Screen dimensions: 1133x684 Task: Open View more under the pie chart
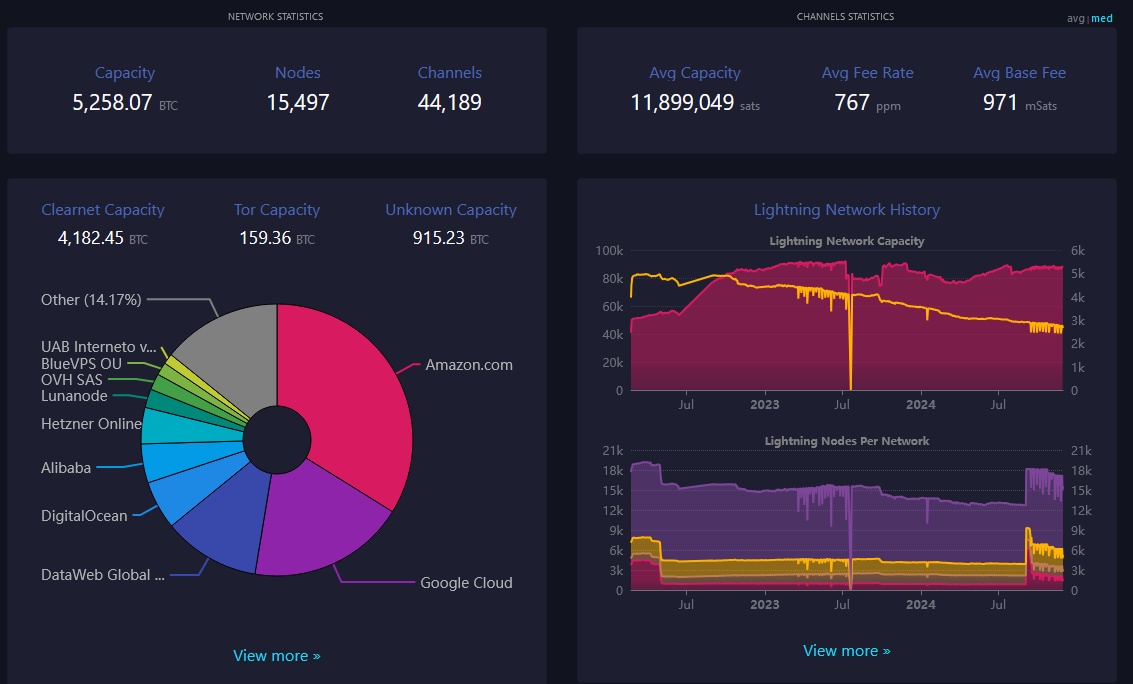coord(277,656)
